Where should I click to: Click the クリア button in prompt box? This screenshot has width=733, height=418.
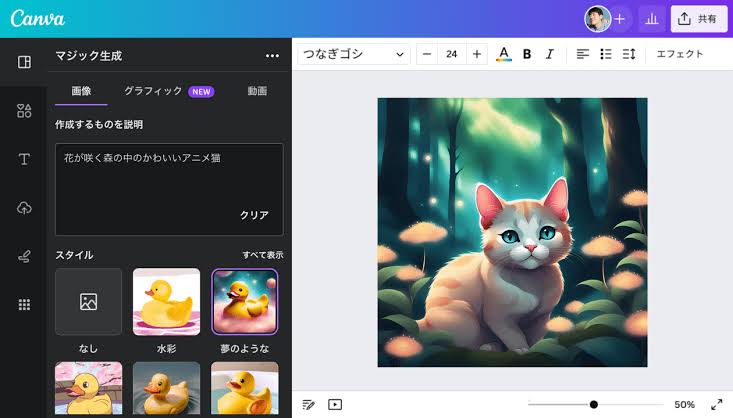[x=254, y=215]
